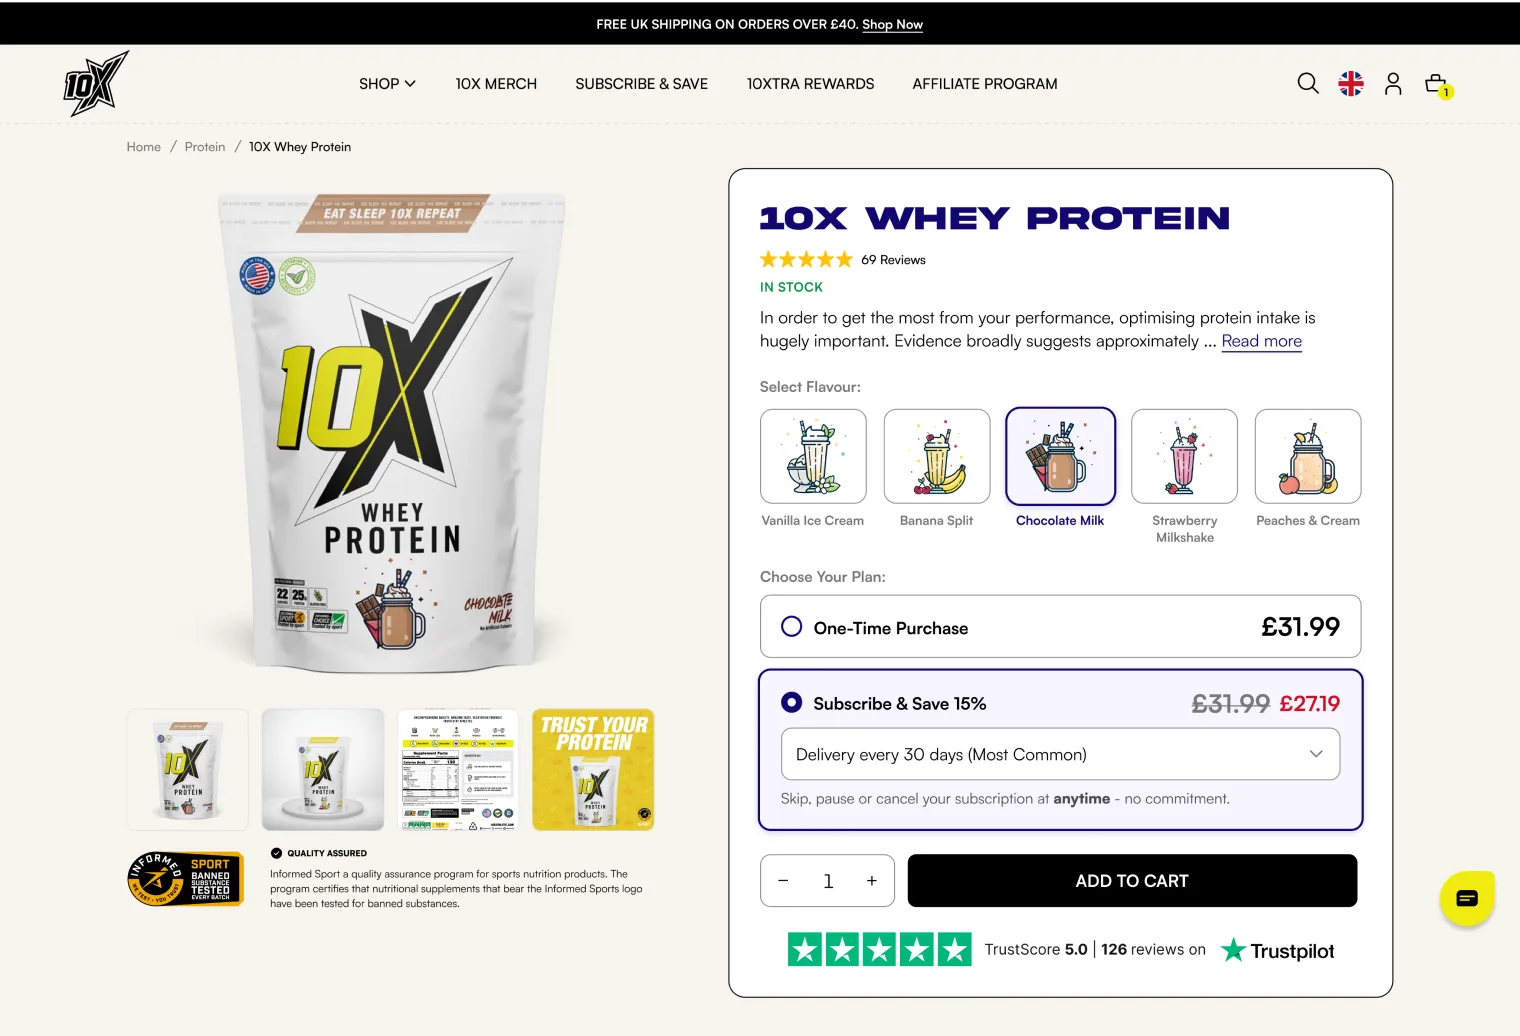Viewport: 1520px width, 1036px height.
Task: Increase quantity with the plus button
Action: click(872, 881)
